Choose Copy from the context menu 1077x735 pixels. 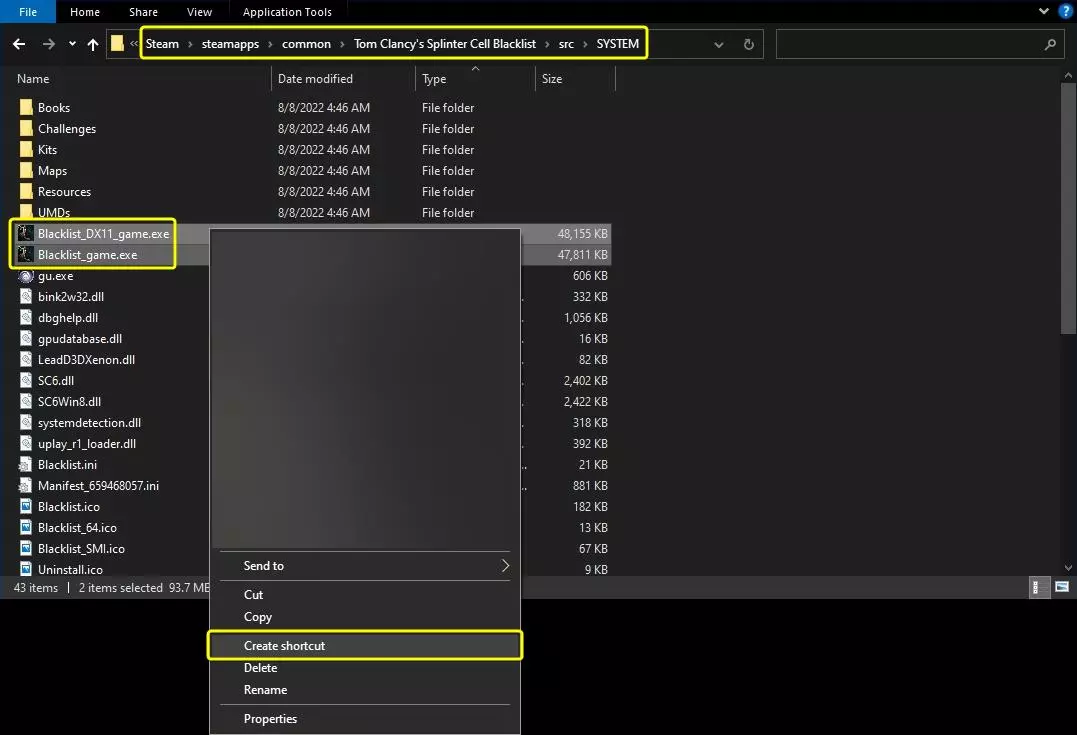pos(365,617)
